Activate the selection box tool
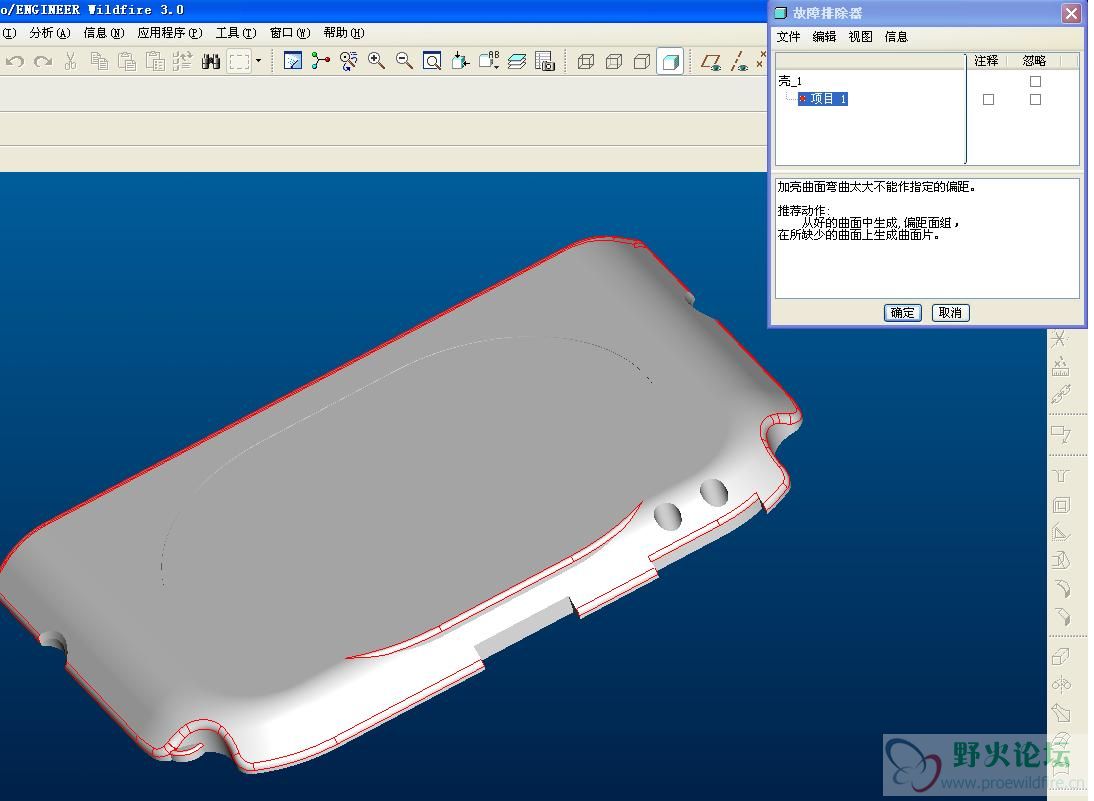Viewport: 1094px width, 801px height. (x=239, y=61)
